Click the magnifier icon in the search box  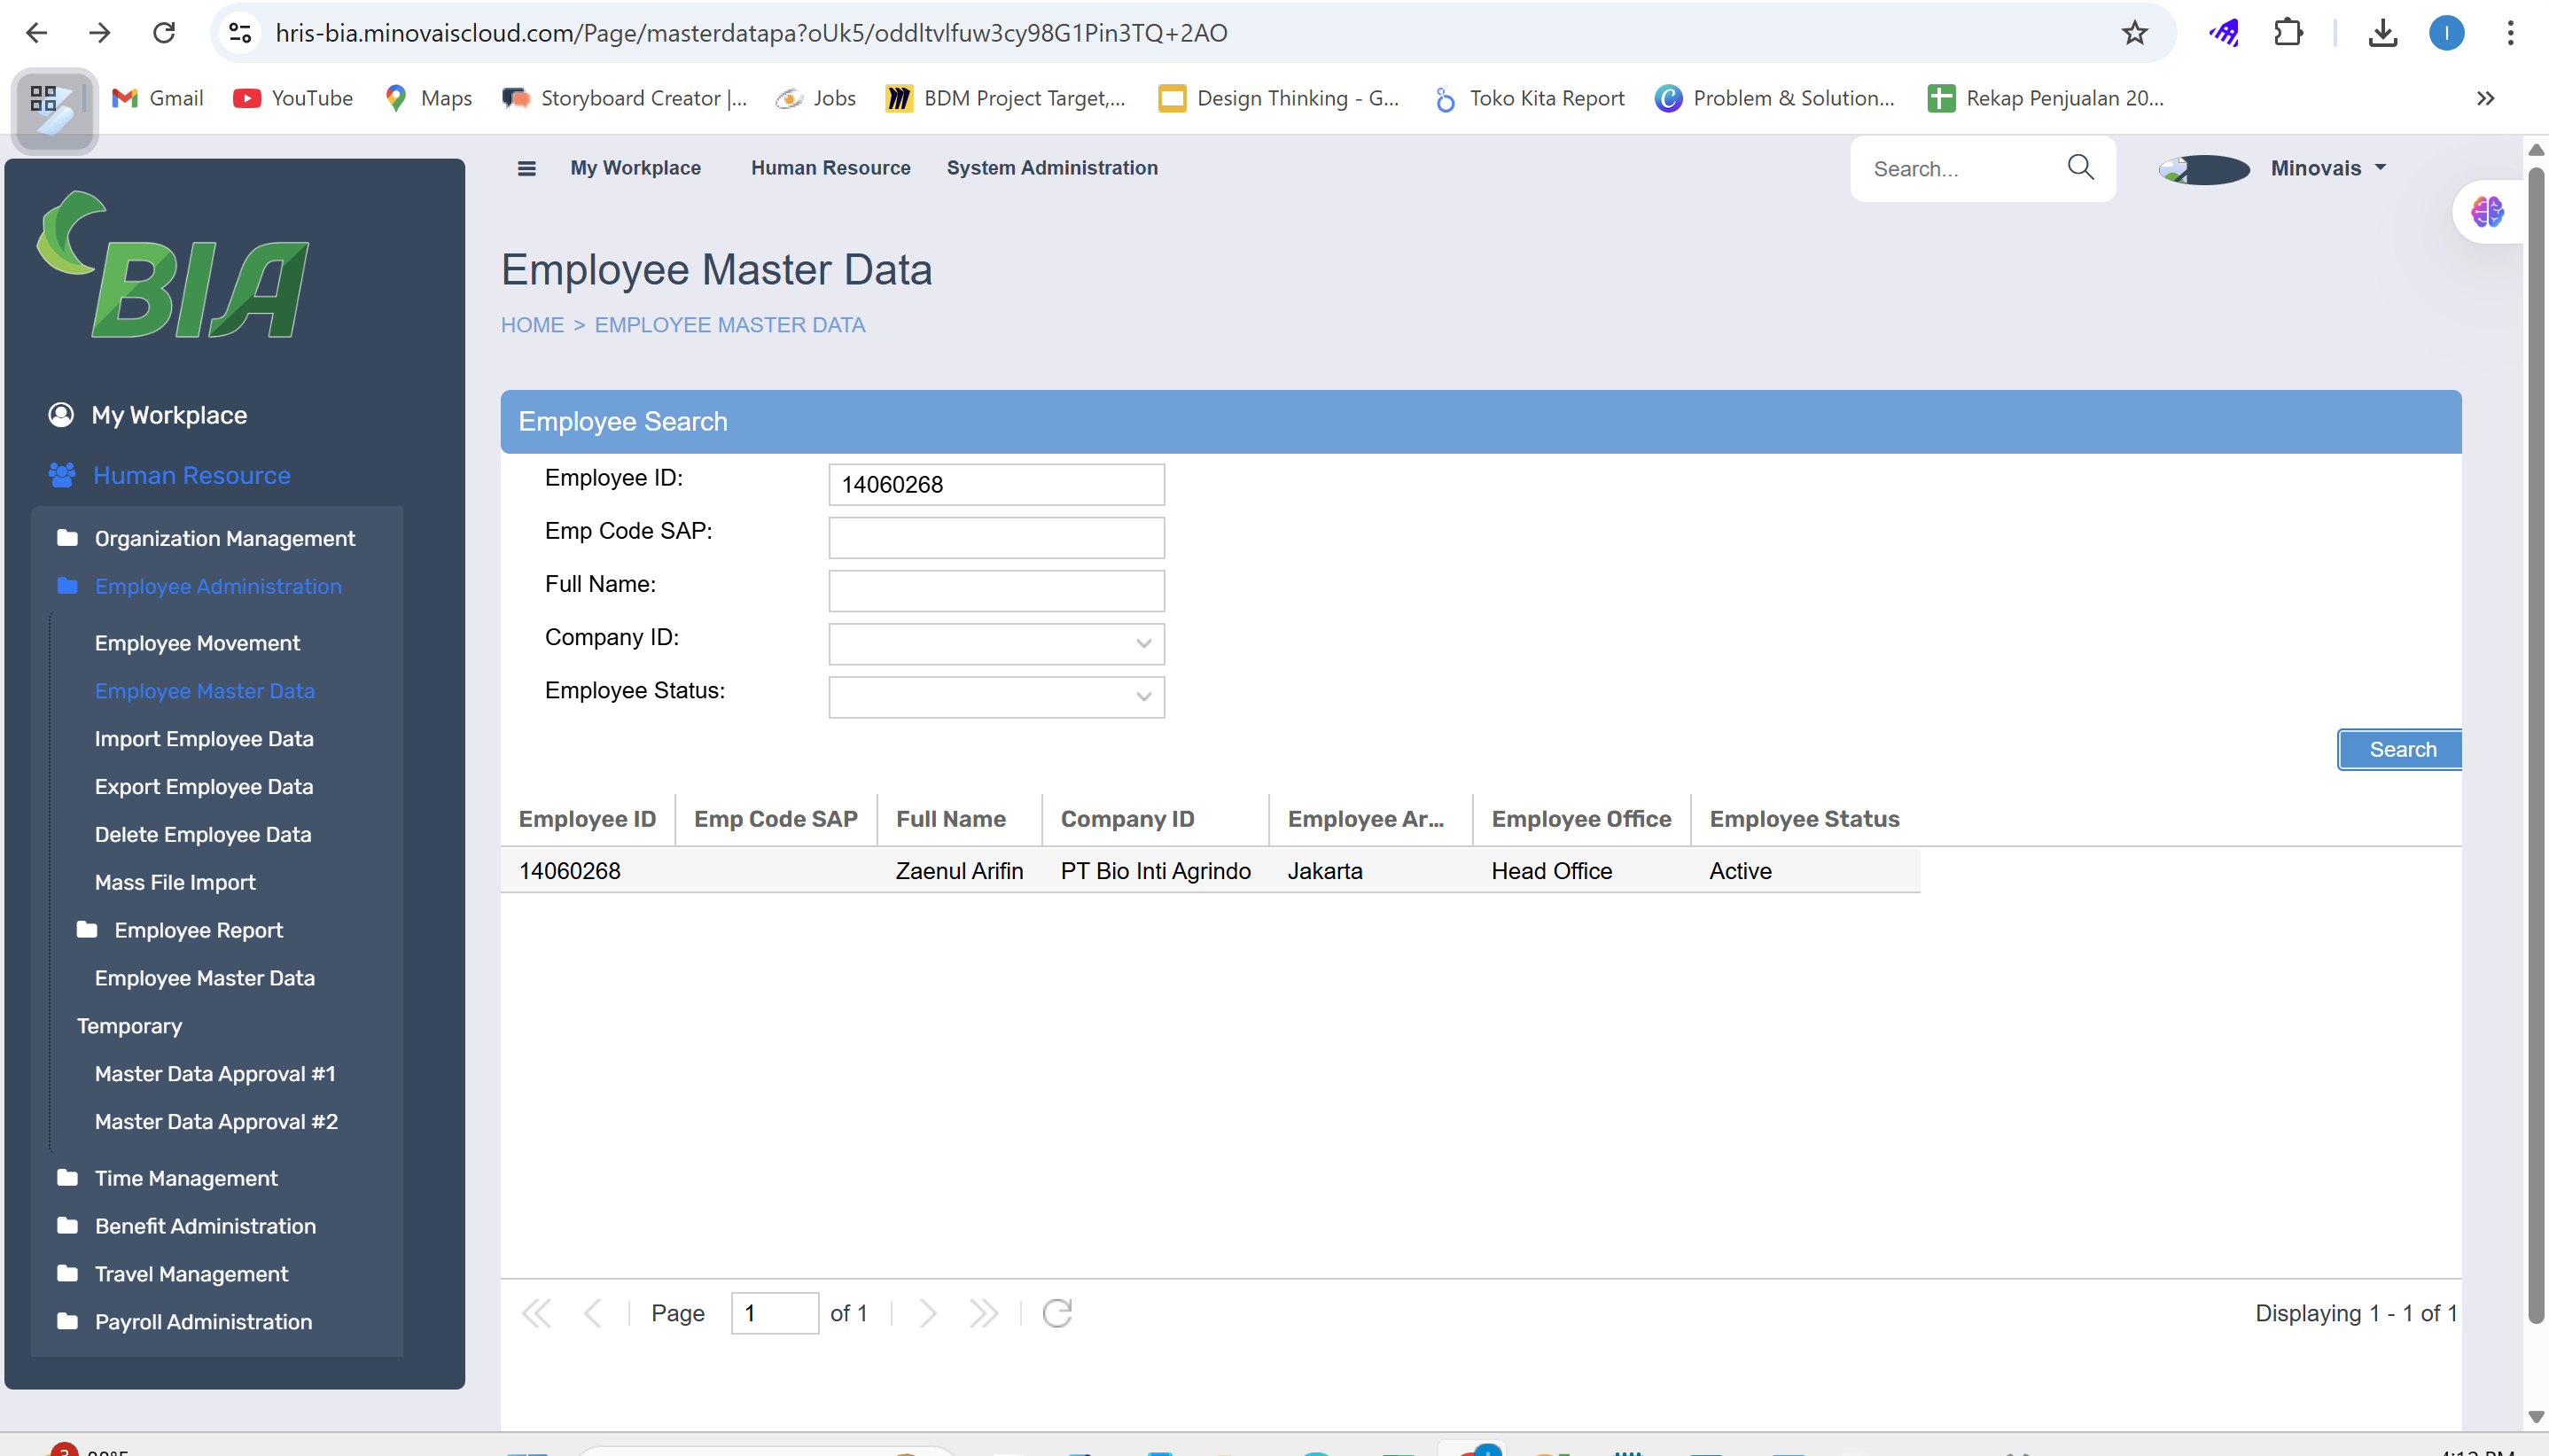tap(2080, 167)
